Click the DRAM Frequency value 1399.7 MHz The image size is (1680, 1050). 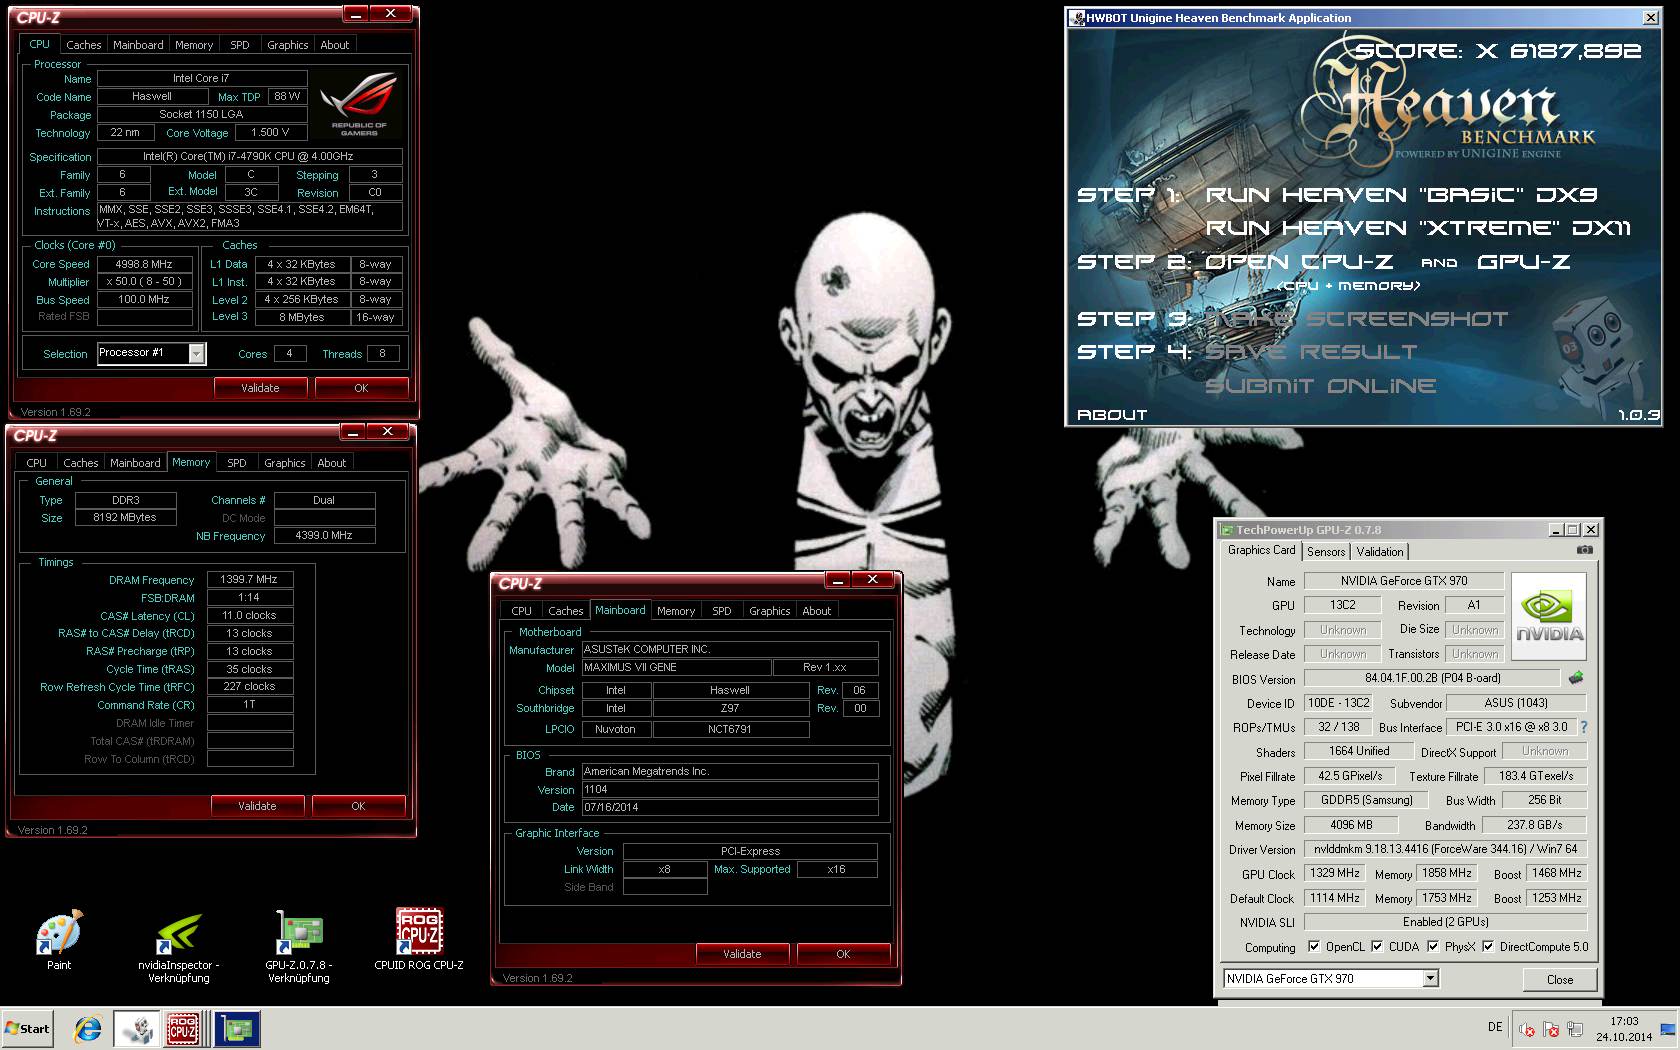pyautogui.click(x=250, y=580)
